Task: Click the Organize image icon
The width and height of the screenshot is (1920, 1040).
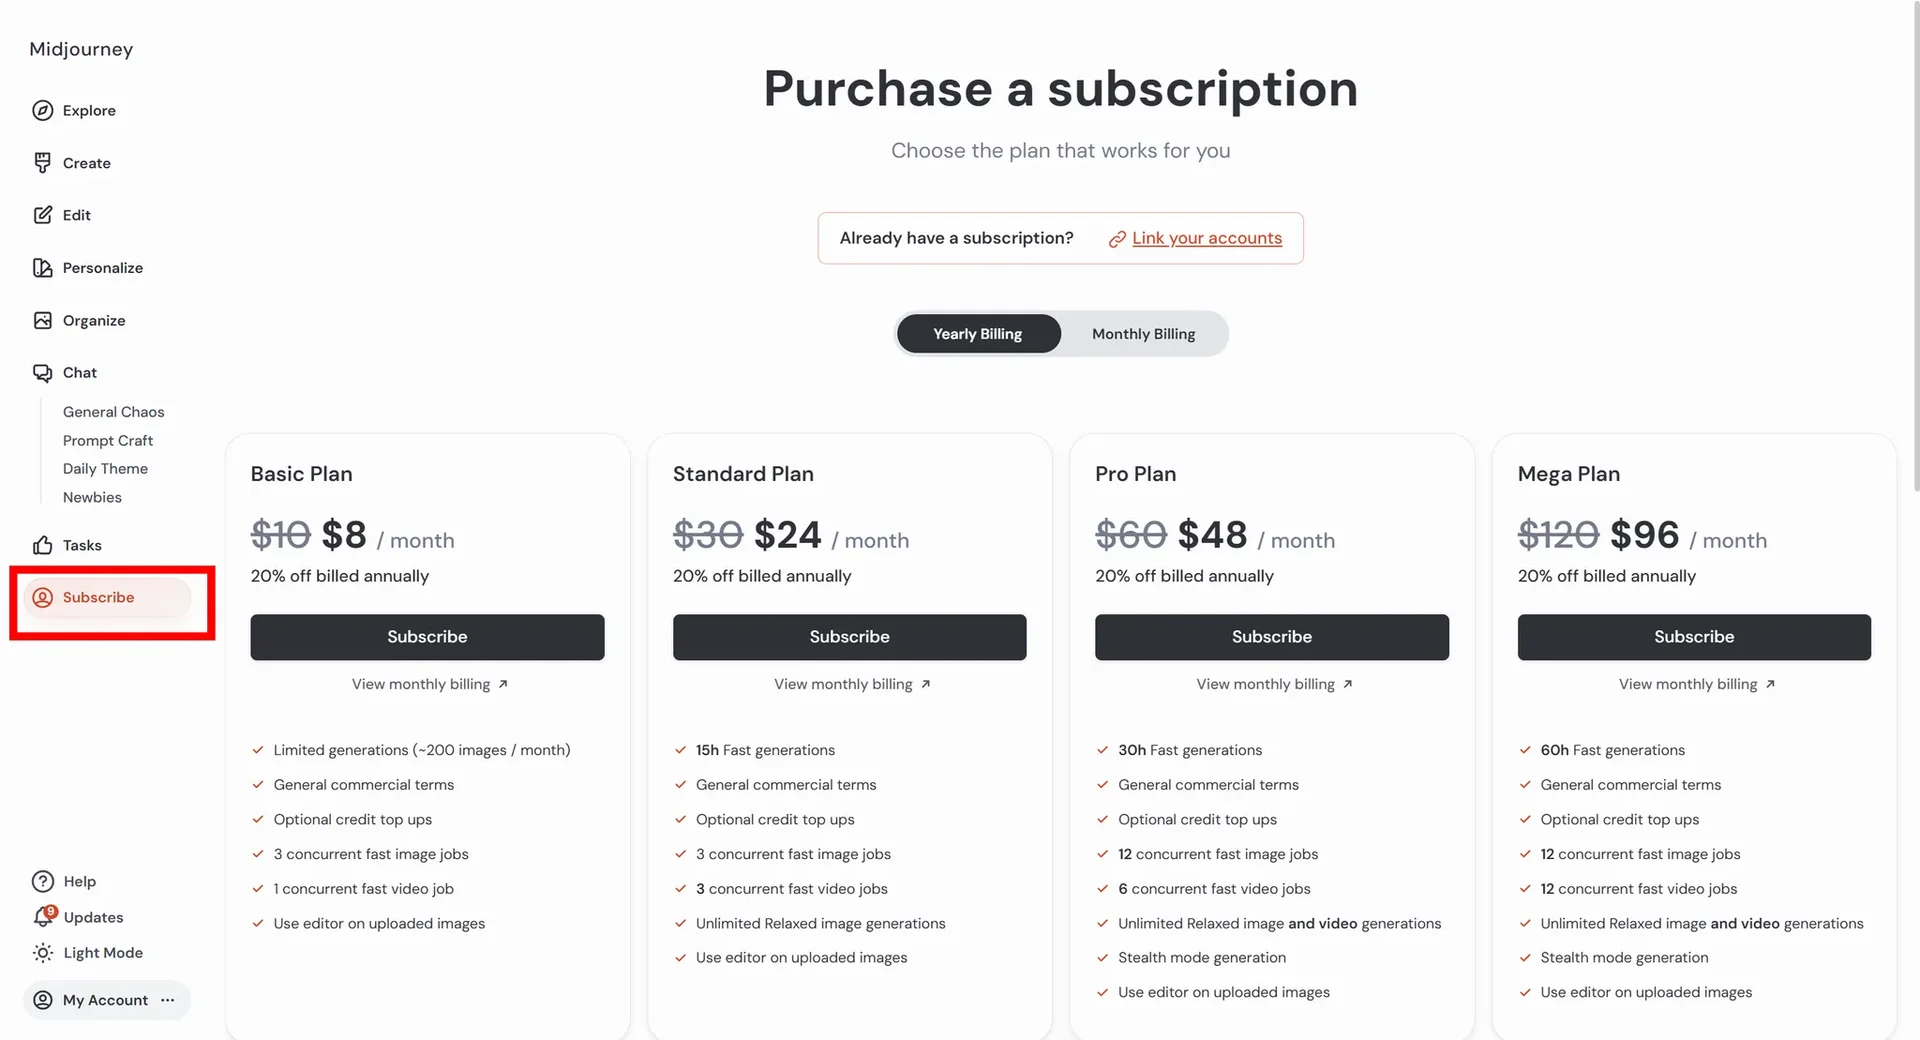Action: [x=42, y=320]
